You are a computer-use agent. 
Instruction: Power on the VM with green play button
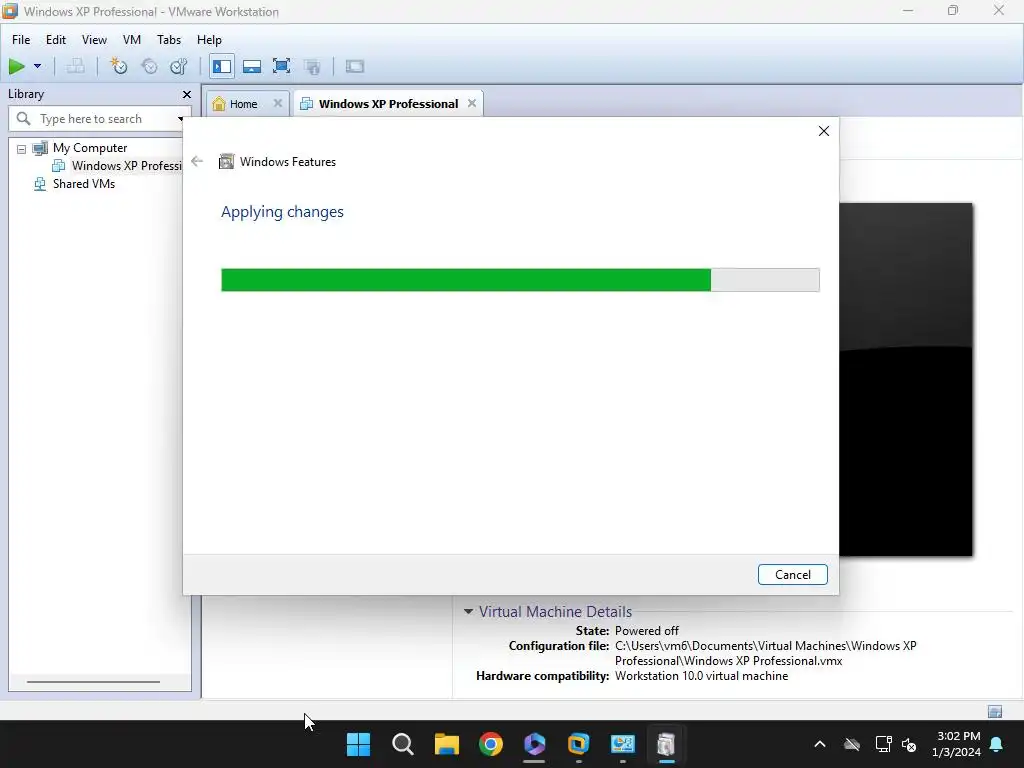pyautogui.click(x=16, y=66)
